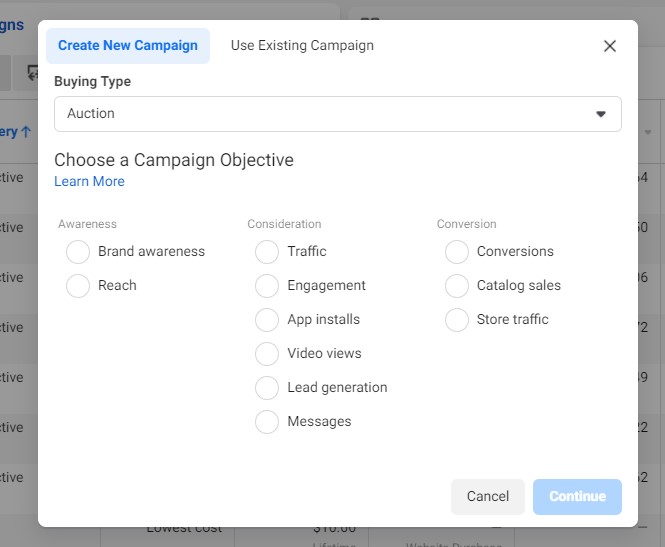665x547 pixels.
Task: Pick the Video views objective
Action: 267,354
